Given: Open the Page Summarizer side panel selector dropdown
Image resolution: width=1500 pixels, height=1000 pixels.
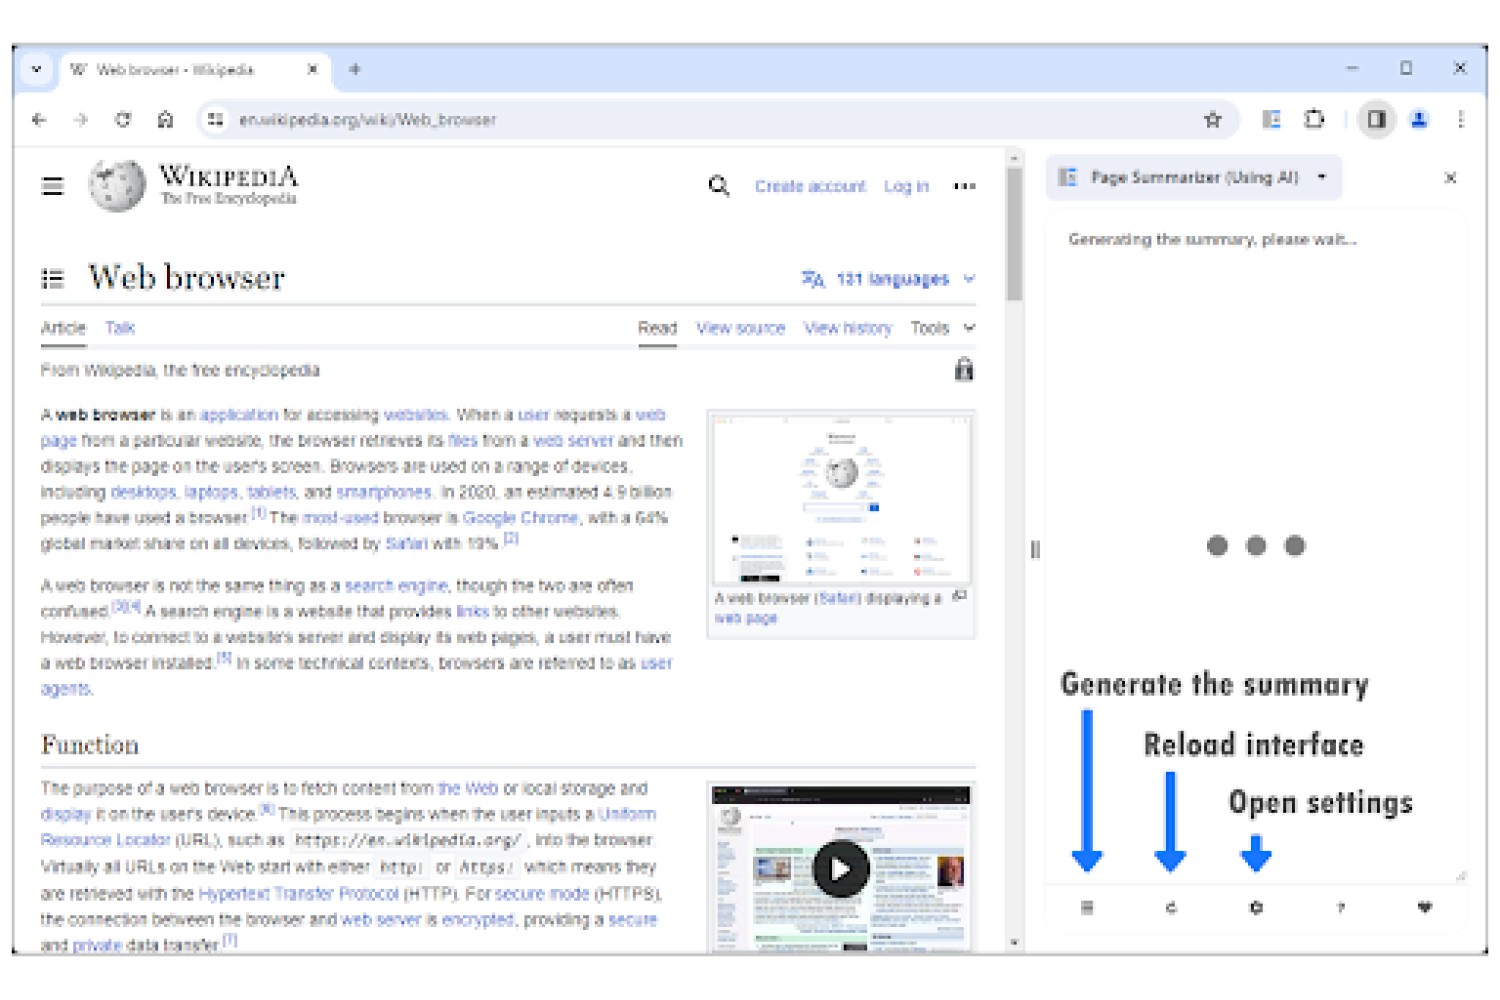Looking at the screenshot, I should pos(1194,178).
